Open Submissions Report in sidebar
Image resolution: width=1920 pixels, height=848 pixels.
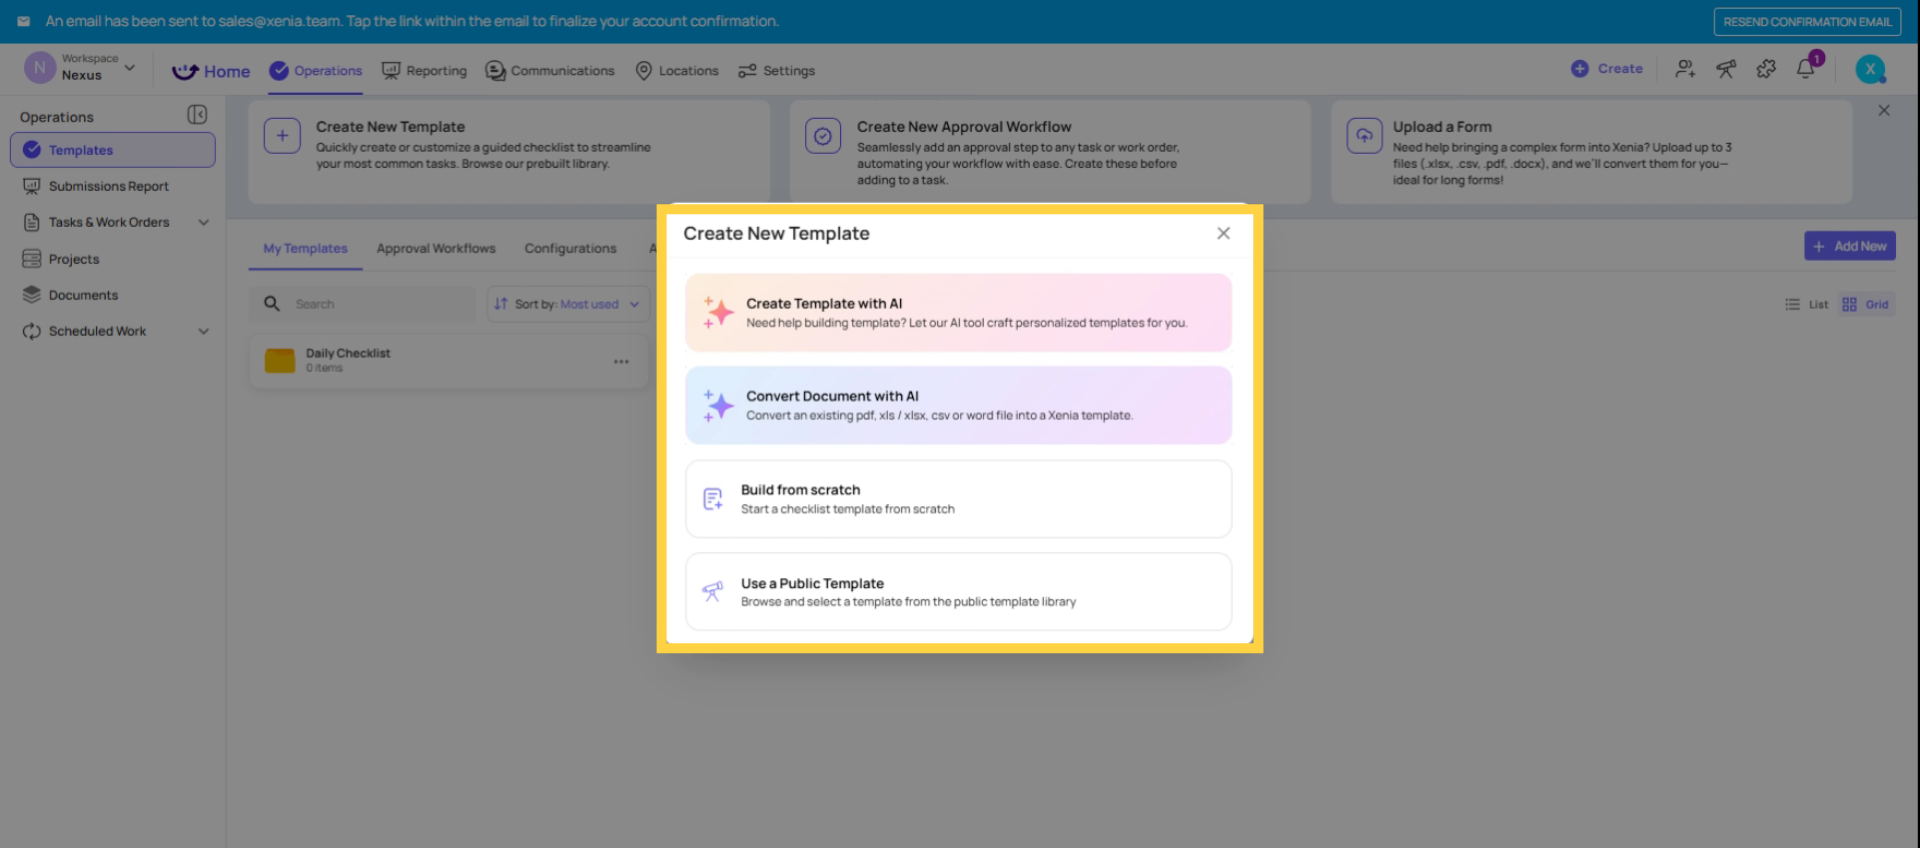click(x=113, y=186)
